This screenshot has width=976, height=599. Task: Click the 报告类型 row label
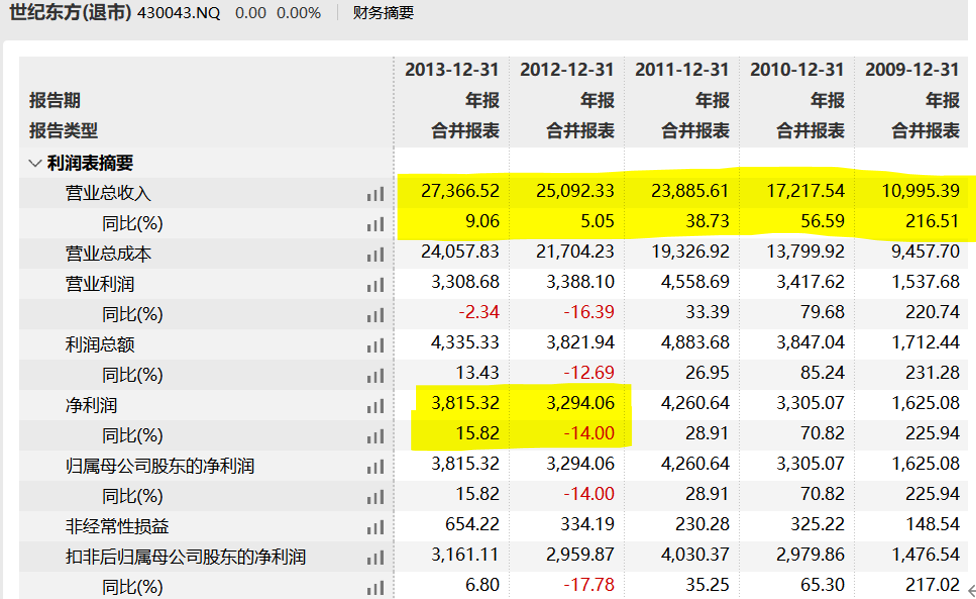[x=63, y=131]
